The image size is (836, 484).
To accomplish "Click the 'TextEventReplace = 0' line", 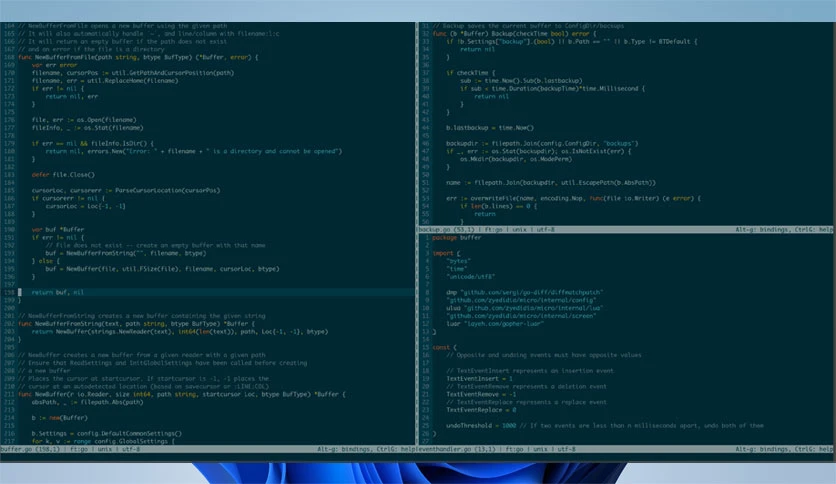I will (x=481, y=410).
